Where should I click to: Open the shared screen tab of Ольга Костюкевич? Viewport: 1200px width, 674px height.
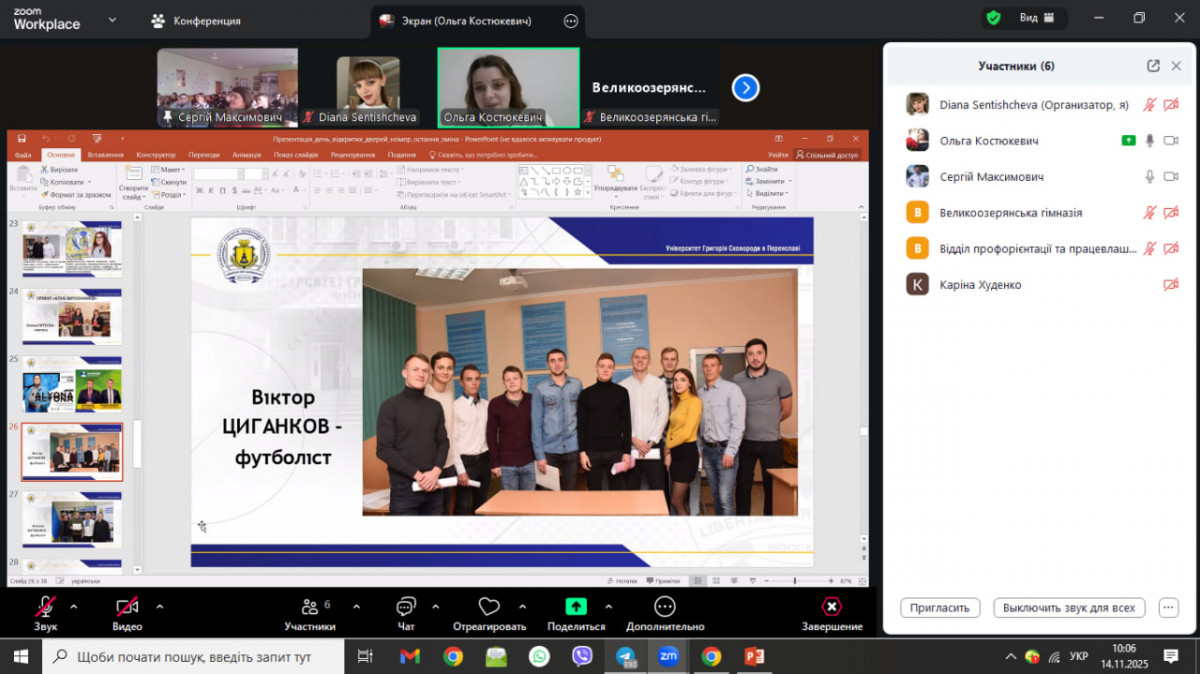point(466,20)
